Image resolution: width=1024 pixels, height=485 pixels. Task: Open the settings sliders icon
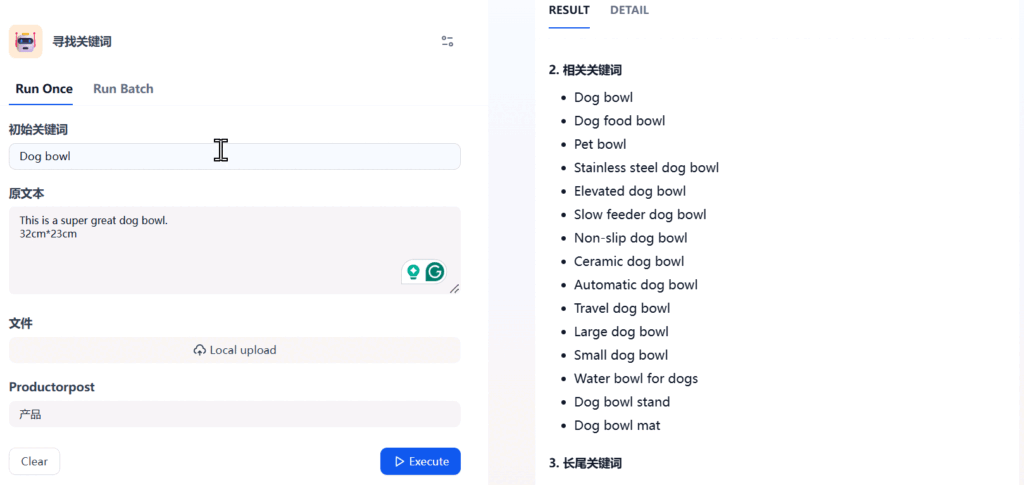(447, 41)
